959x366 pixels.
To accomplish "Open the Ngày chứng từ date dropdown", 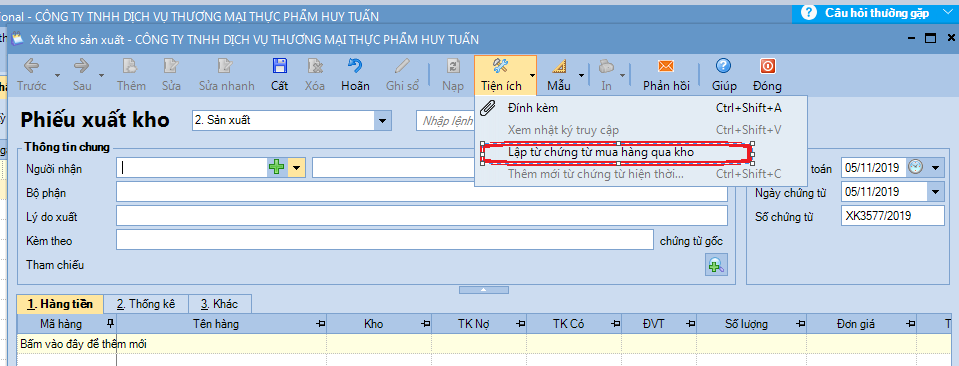I will [936, 192].
